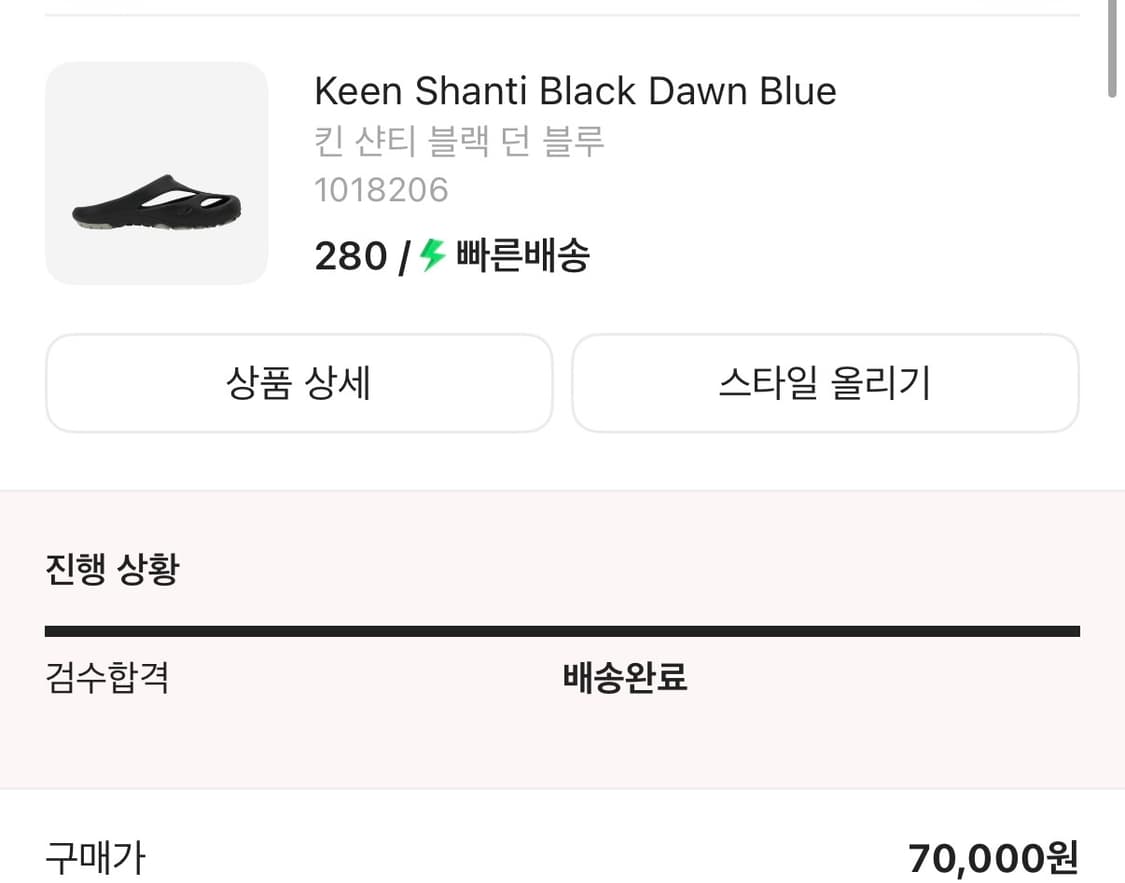The width and height of the screenshot is (1125, 883).
Task: Open the 상품 상세 (product detail) button
Action: click(x=299, y=383)
